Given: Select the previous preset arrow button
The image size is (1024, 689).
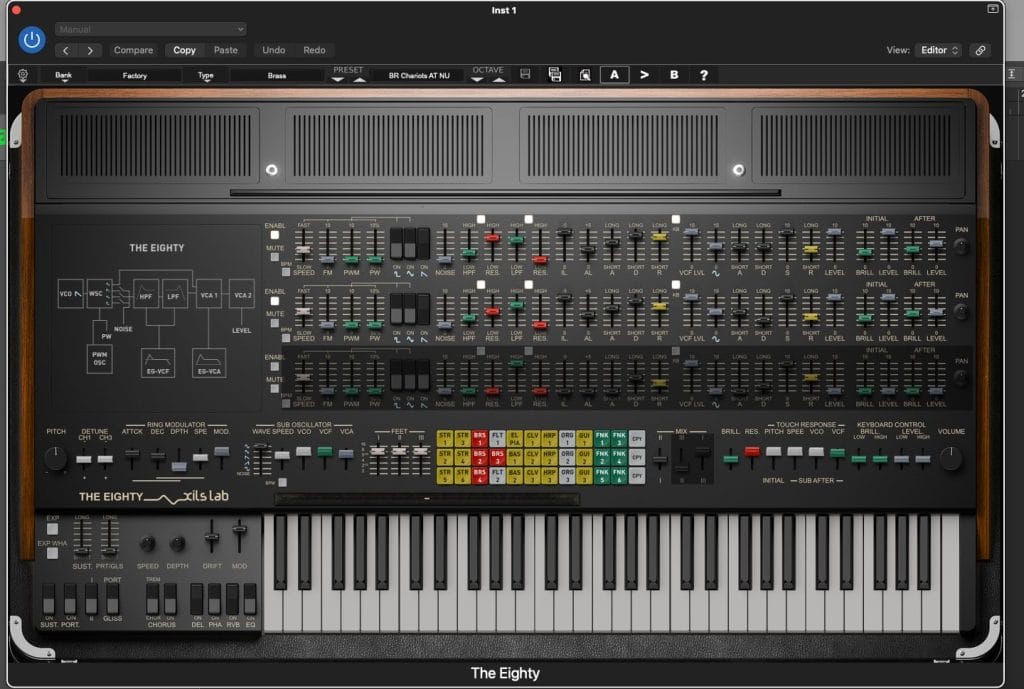Looking at the screenshot, I should [x=338, y=80].
